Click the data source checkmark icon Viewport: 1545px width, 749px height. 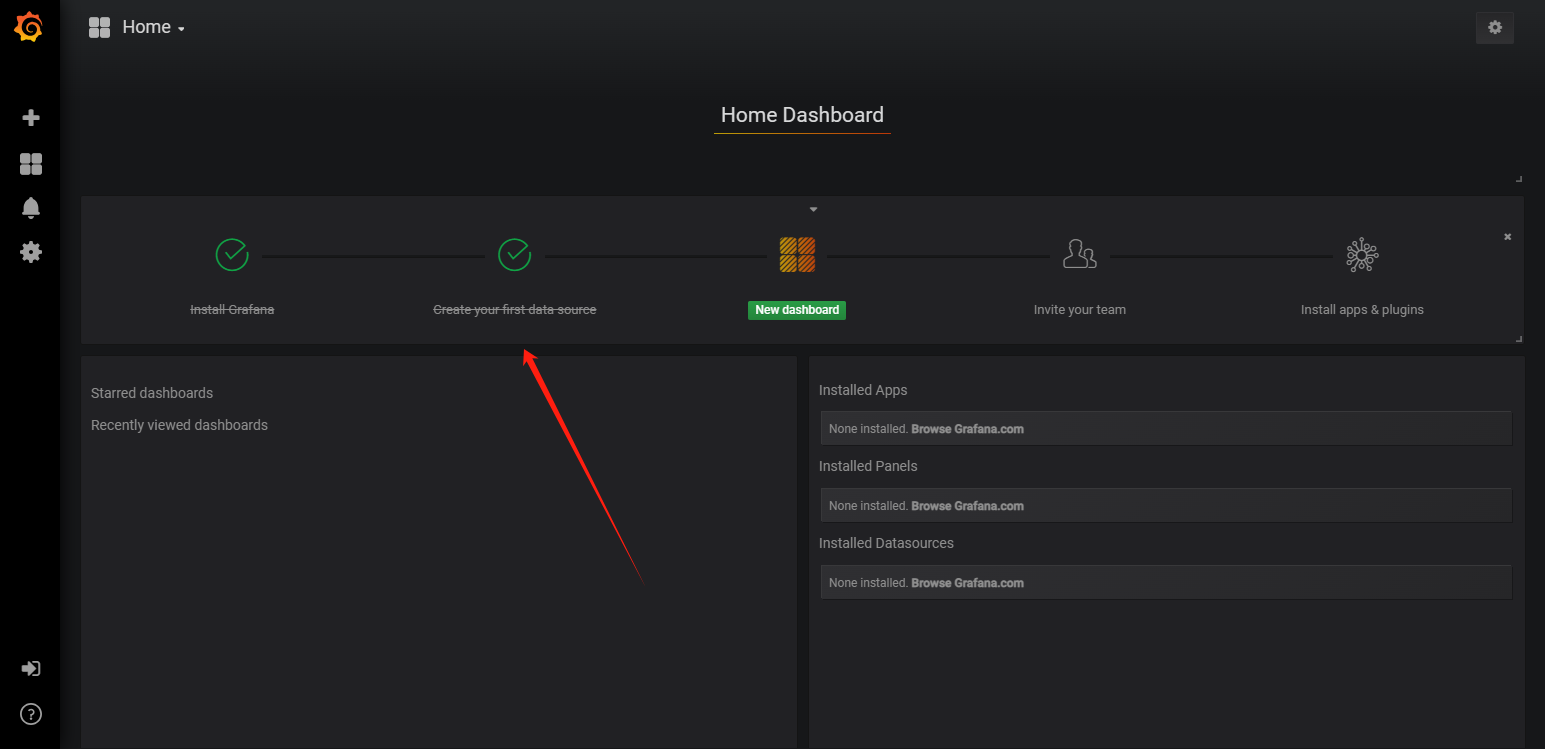point(514,255)
